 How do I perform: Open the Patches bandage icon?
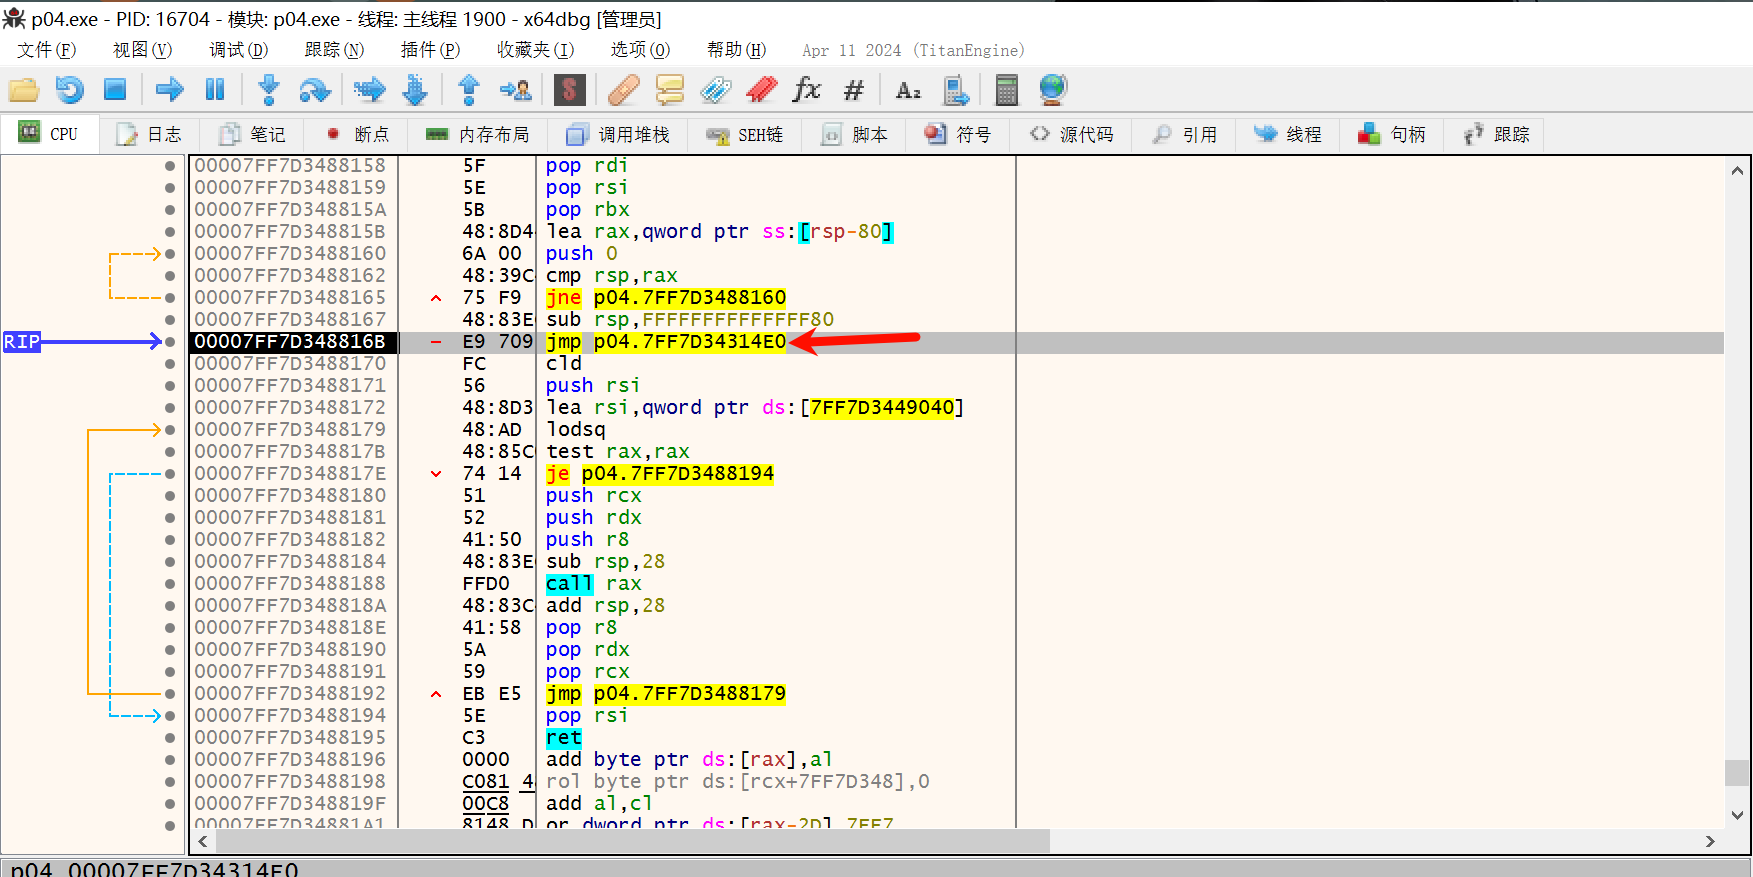click(624, 90)
